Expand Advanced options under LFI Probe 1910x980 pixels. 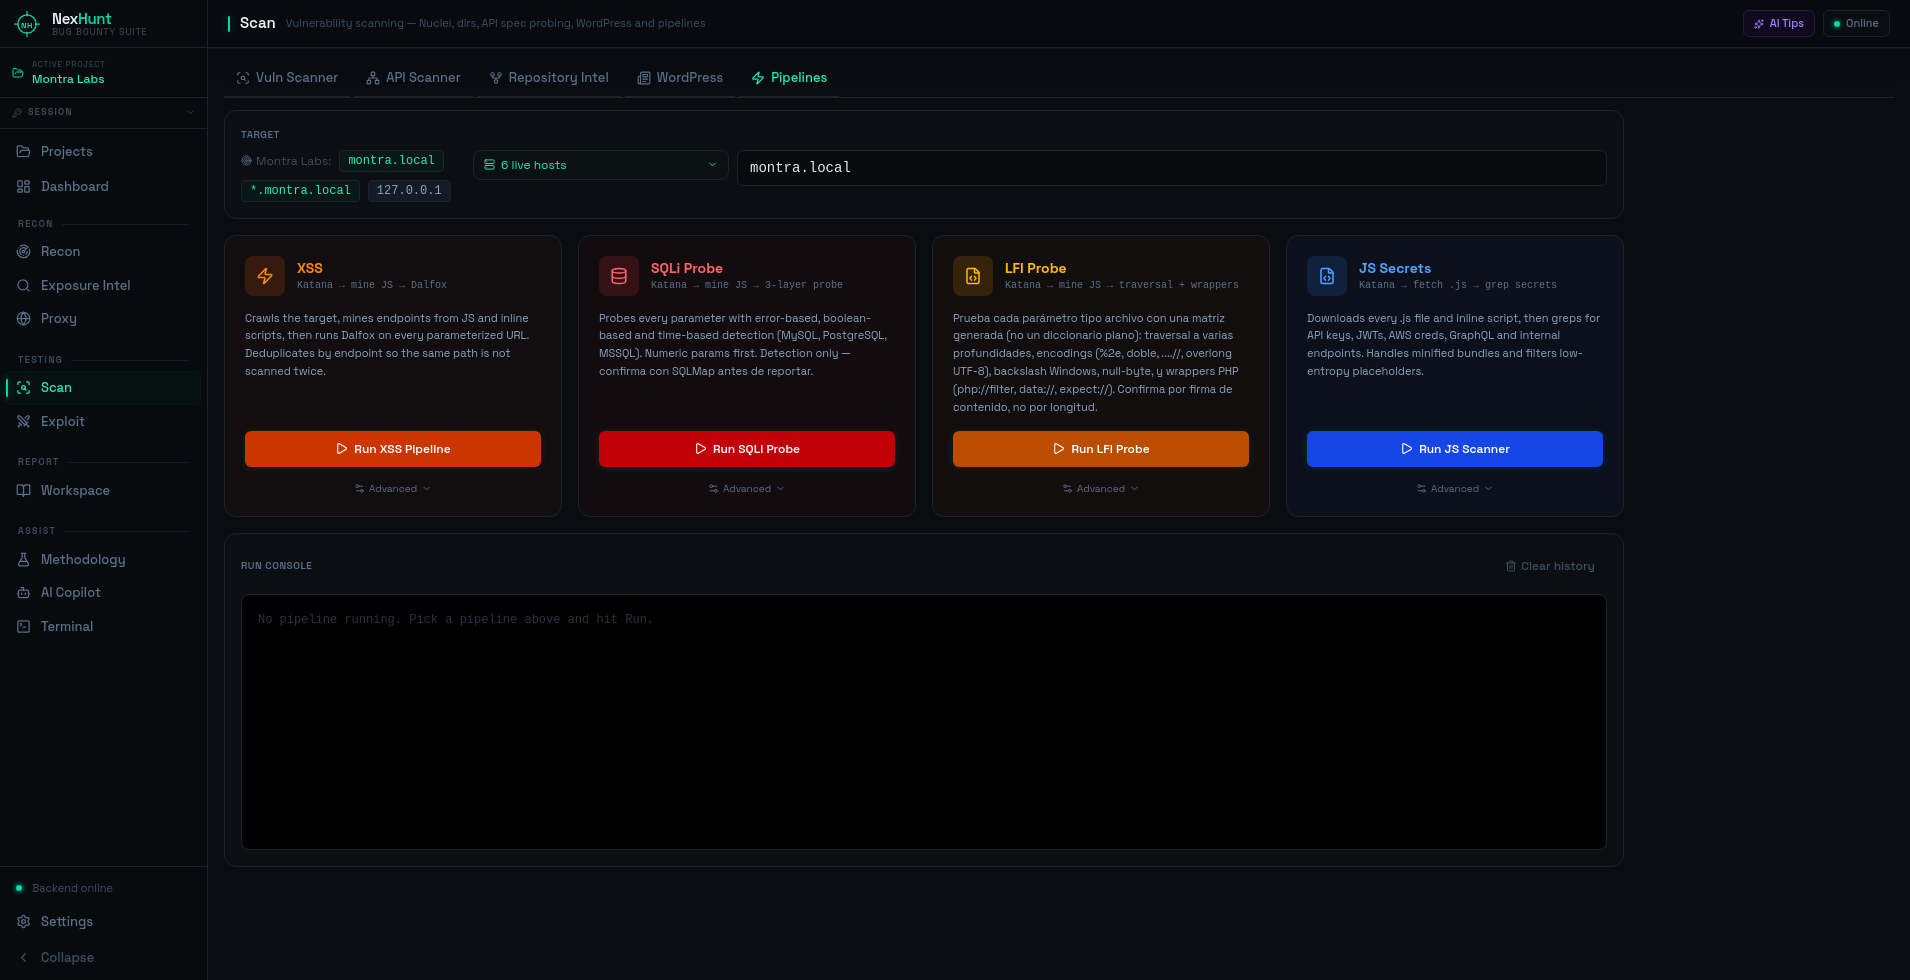pos(1101,489)
